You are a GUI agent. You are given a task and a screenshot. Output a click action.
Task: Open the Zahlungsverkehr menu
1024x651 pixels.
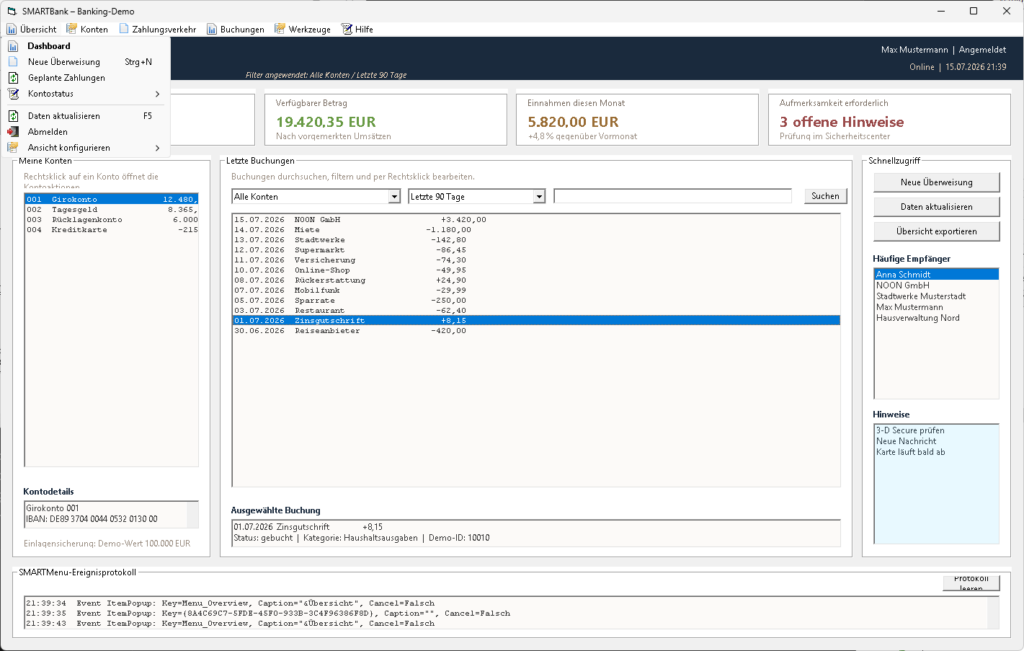pyautogui.click(x=157, y=29)
